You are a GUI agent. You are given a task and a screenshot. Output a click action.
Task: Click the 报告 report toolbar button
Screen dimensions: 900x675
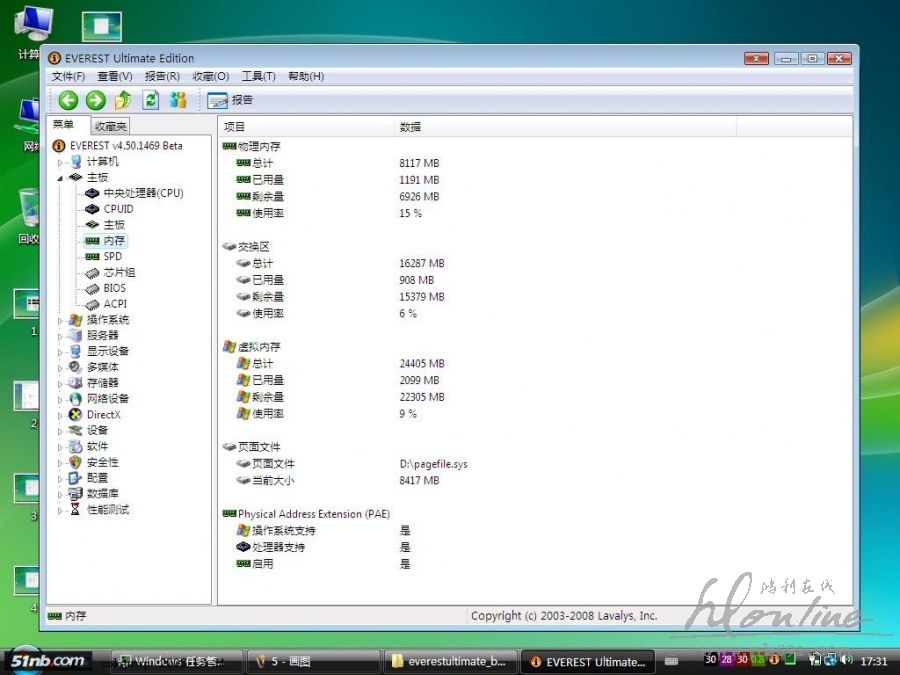pos(230,100)
